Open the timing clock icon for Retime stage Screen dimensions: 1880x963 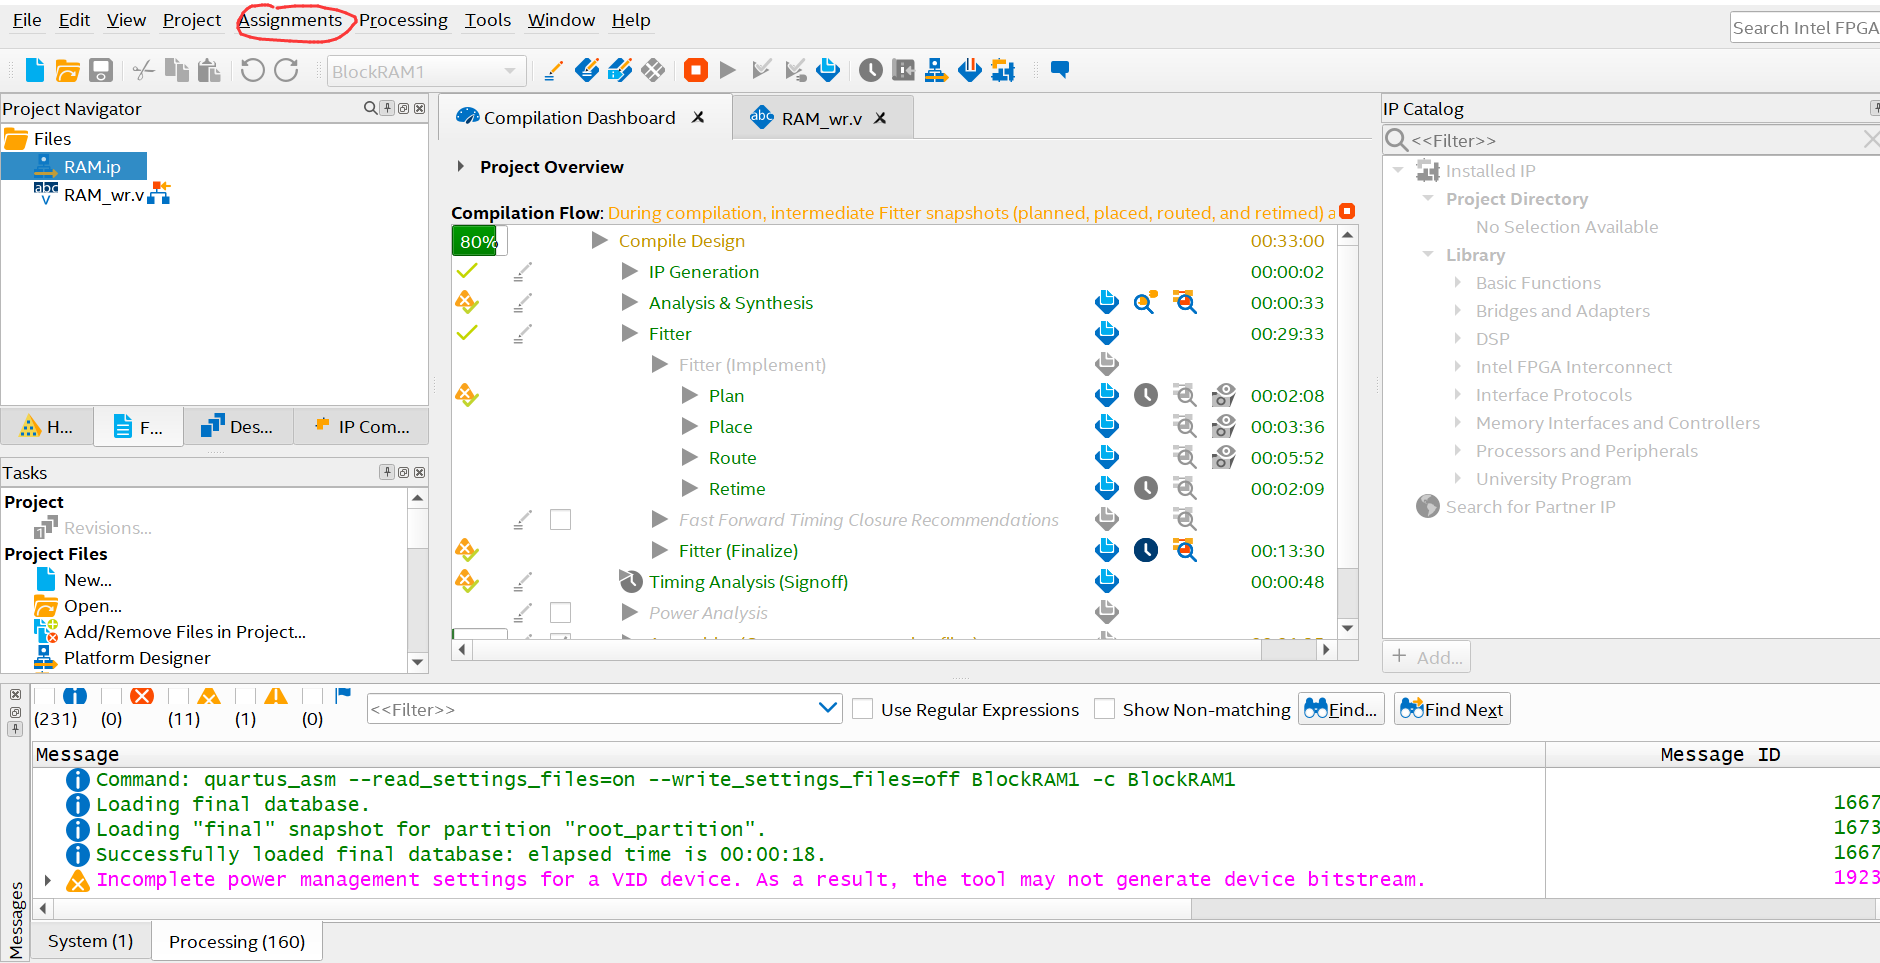click(x=1145, y=488)
